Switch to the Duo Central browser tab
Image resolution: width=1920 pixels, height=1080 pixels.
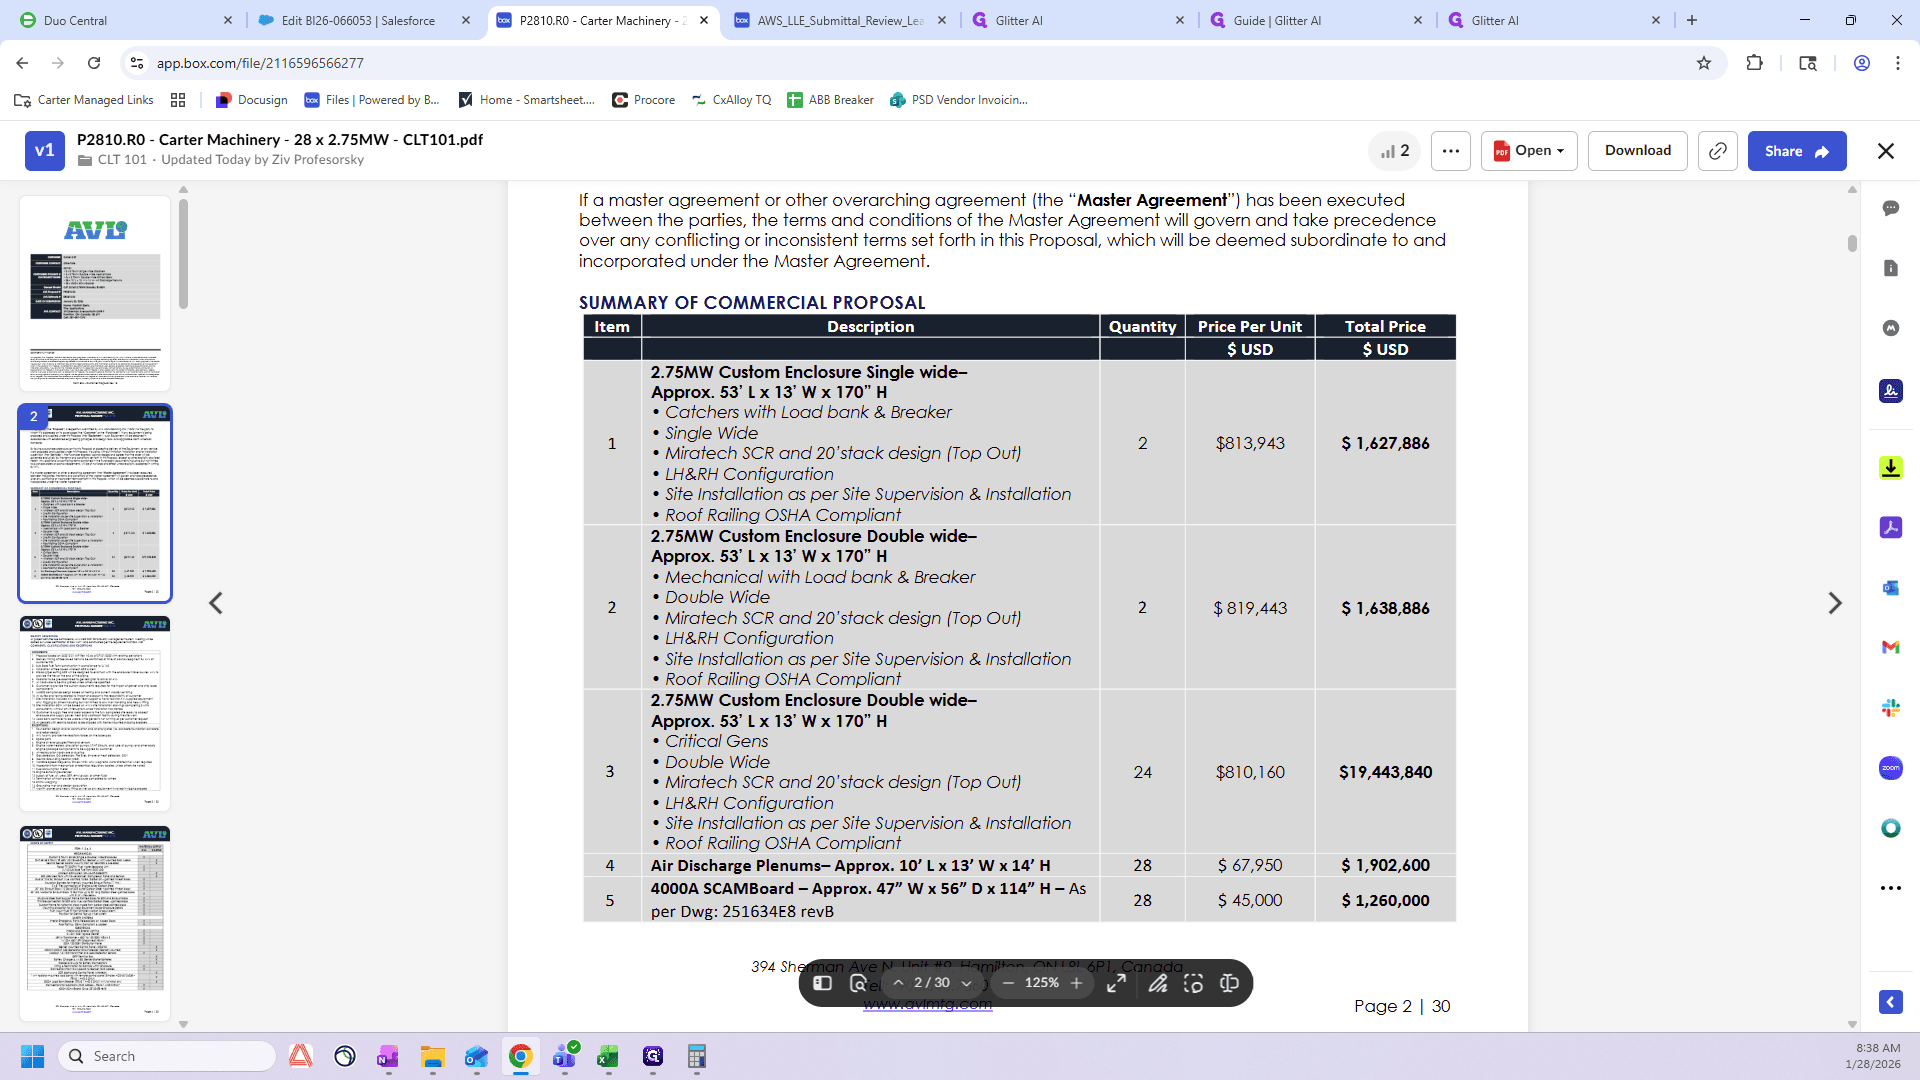pyautogui.click(x=124, y=20)
